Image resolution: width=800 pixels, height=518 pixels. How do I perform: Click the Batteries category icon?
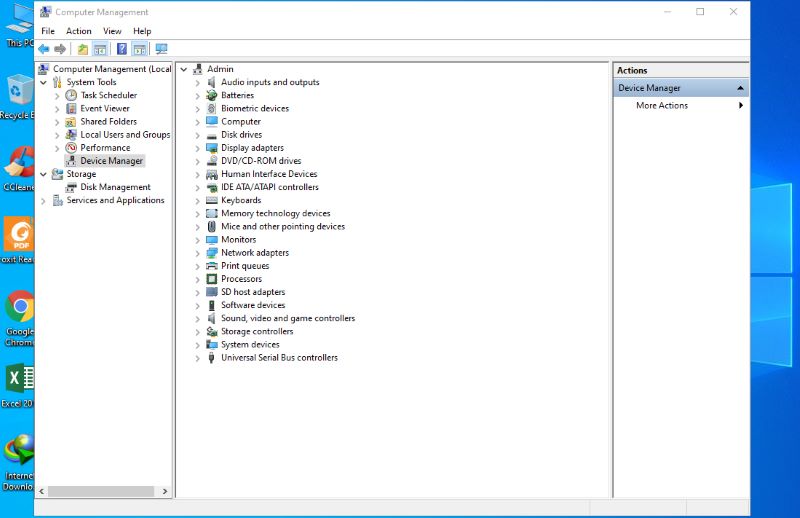click(212, 95)
